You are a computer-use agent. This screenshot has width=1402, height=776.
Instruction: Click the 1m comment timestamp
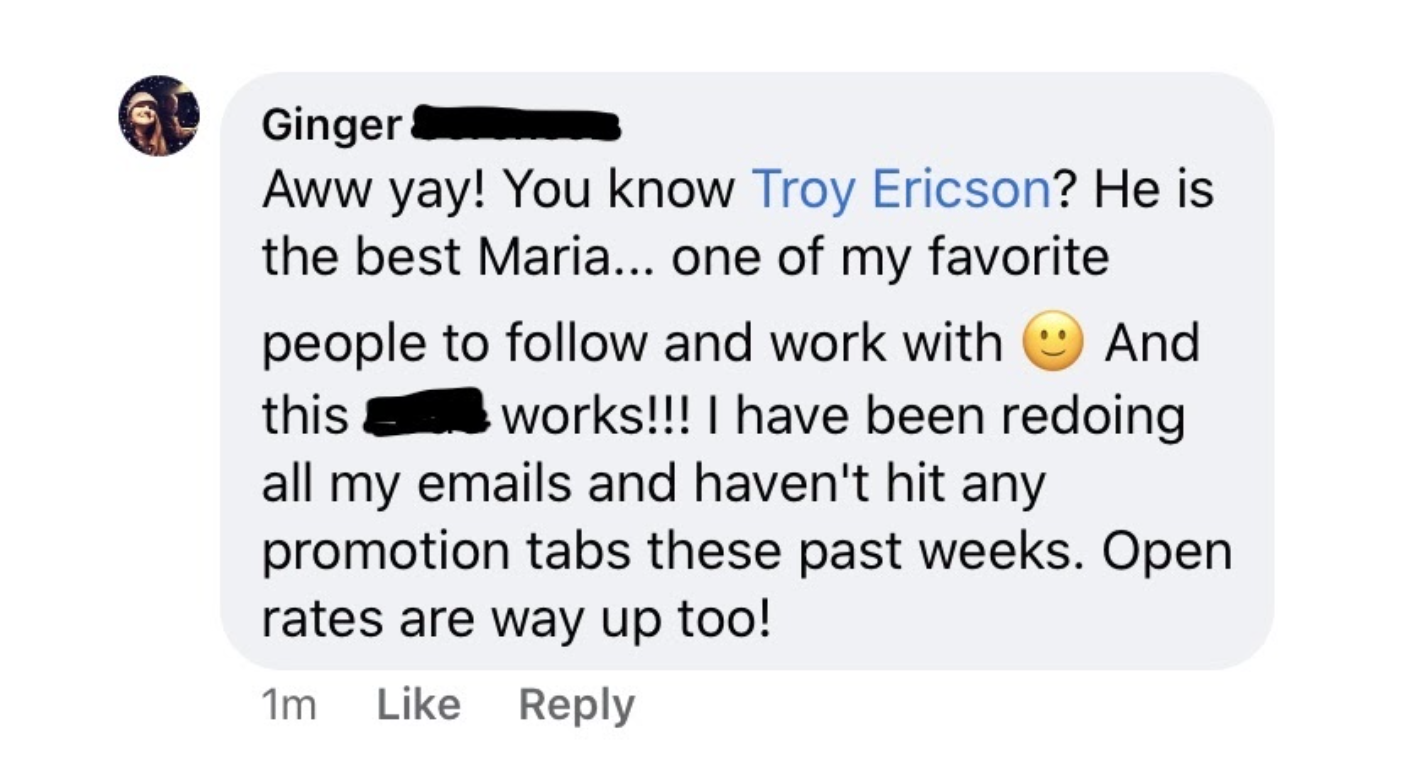pos(289,706)
